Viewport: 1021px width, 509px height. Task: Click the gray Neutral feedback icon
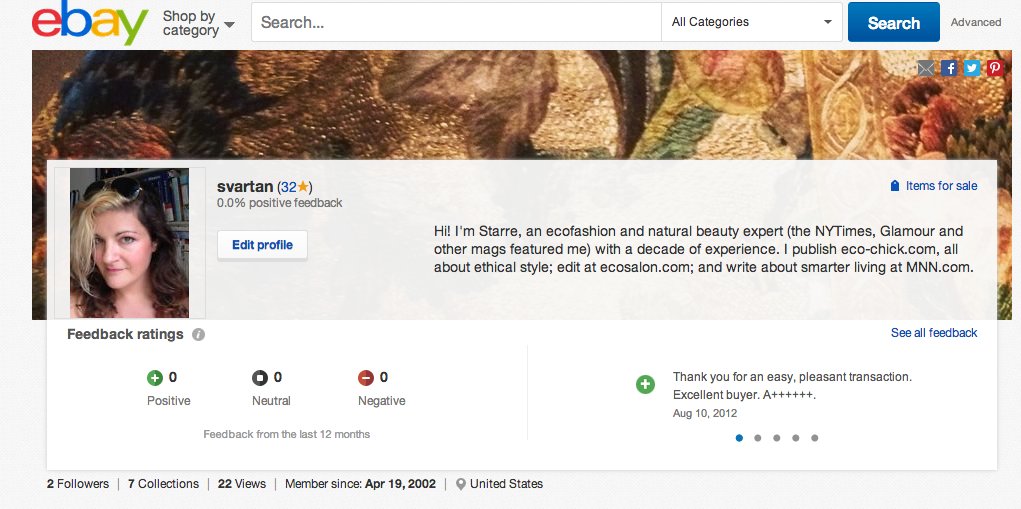[x=260, y=378]
